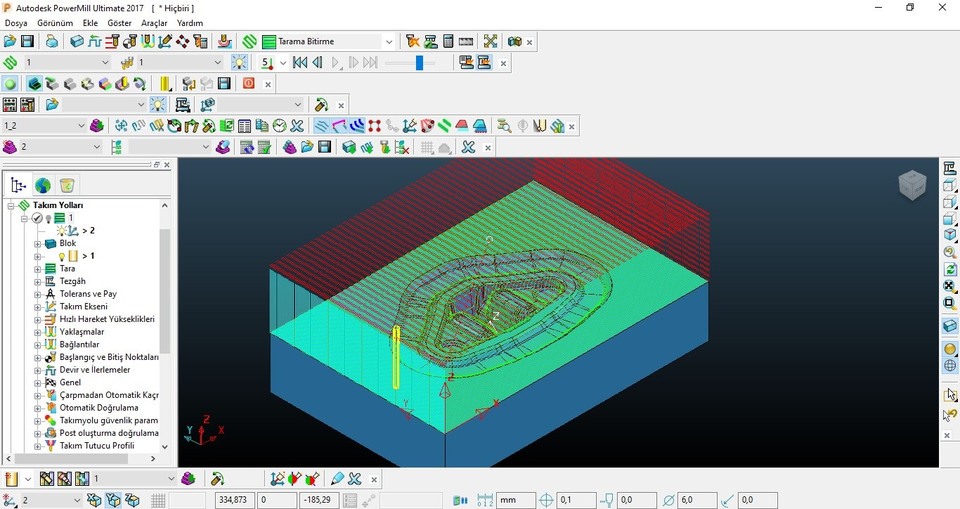Jump simulation to the end
This screenshot has width=960, height=509.
click(370, 62)
